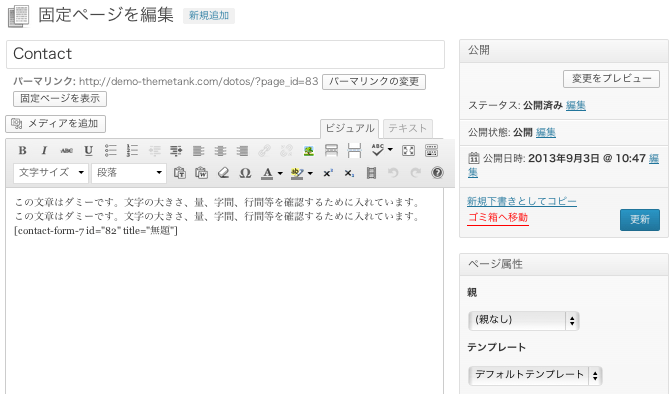Click the ページ属性 panel header
Screen dimensions: 671x394
[564, 264]
